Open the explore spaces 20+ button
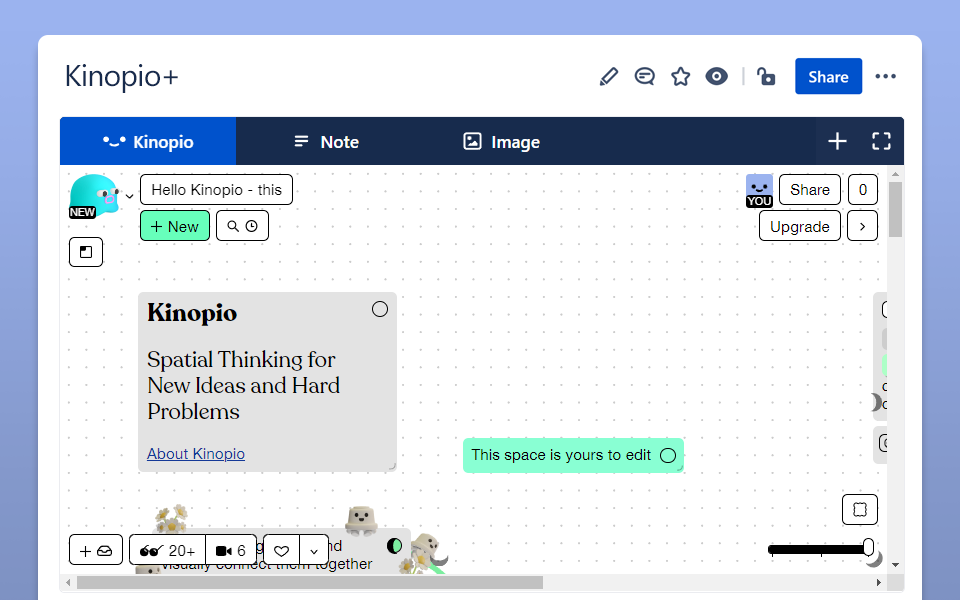 pyautogui.click(x=167, y=550)
